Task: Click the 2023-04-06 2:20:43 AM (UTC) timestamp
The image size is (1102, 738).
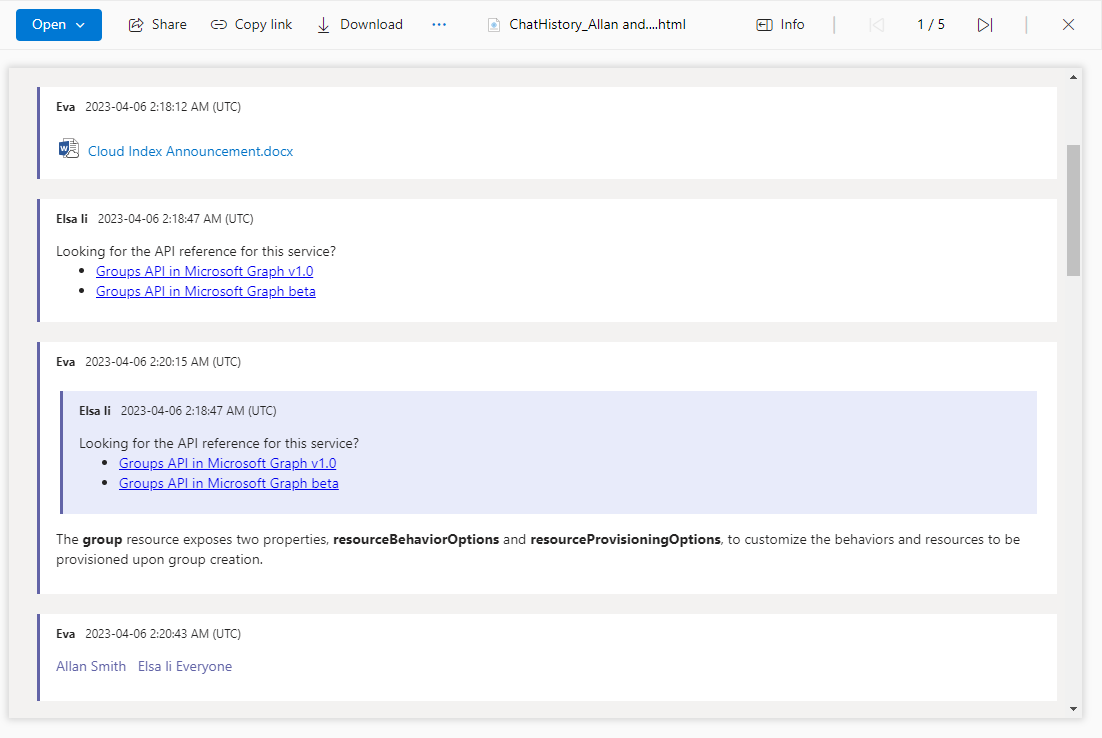Action: pyautogui.click(x=163, y=634)
